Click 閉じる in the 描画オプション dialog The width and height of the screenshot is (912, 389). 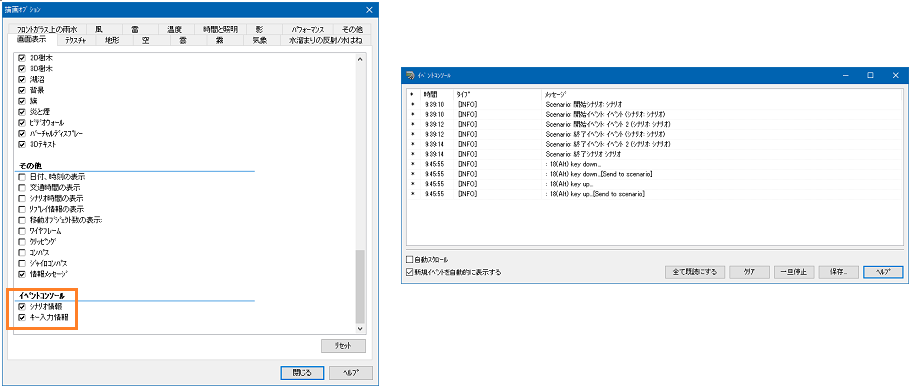pyautogui.click(x=303, y=373)
